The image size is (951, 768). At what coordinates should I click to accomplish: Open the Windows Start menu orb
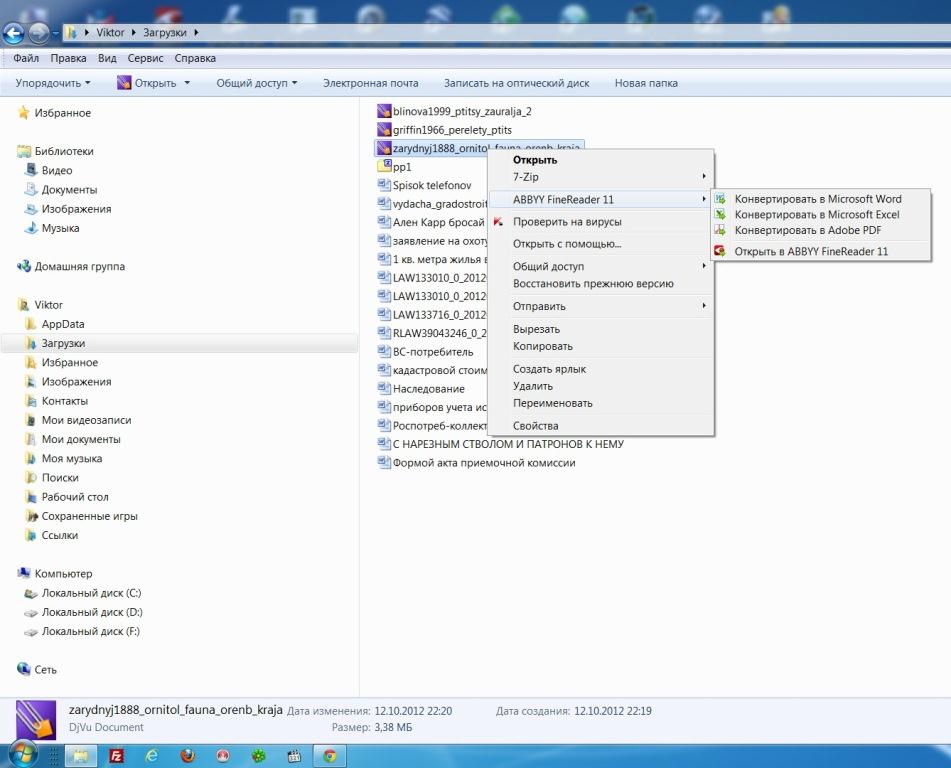pos(22,754)
